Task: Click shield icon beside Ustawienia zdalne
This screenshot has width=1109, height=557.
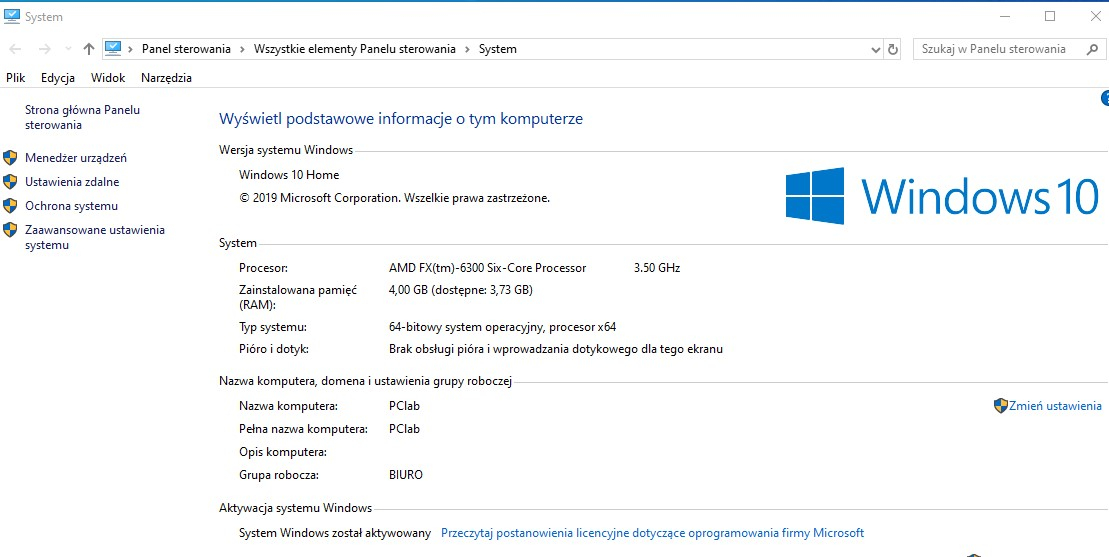Action: coord(10,182)
